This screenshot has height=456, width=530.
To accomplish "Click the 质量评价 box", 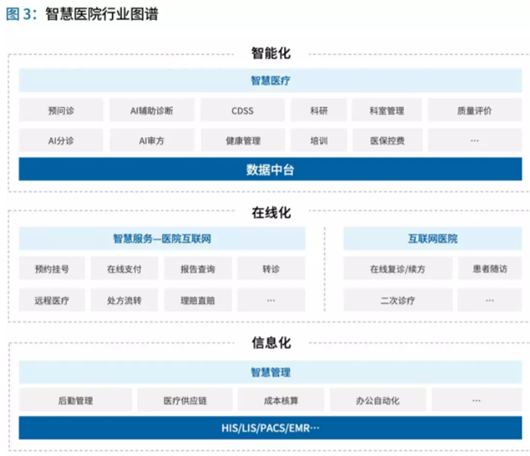I will (x=475, y=110).
